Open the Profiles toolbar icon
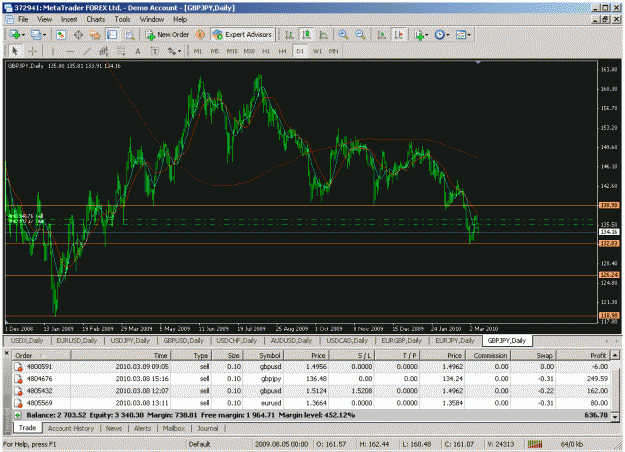 [x=36, y=35]
